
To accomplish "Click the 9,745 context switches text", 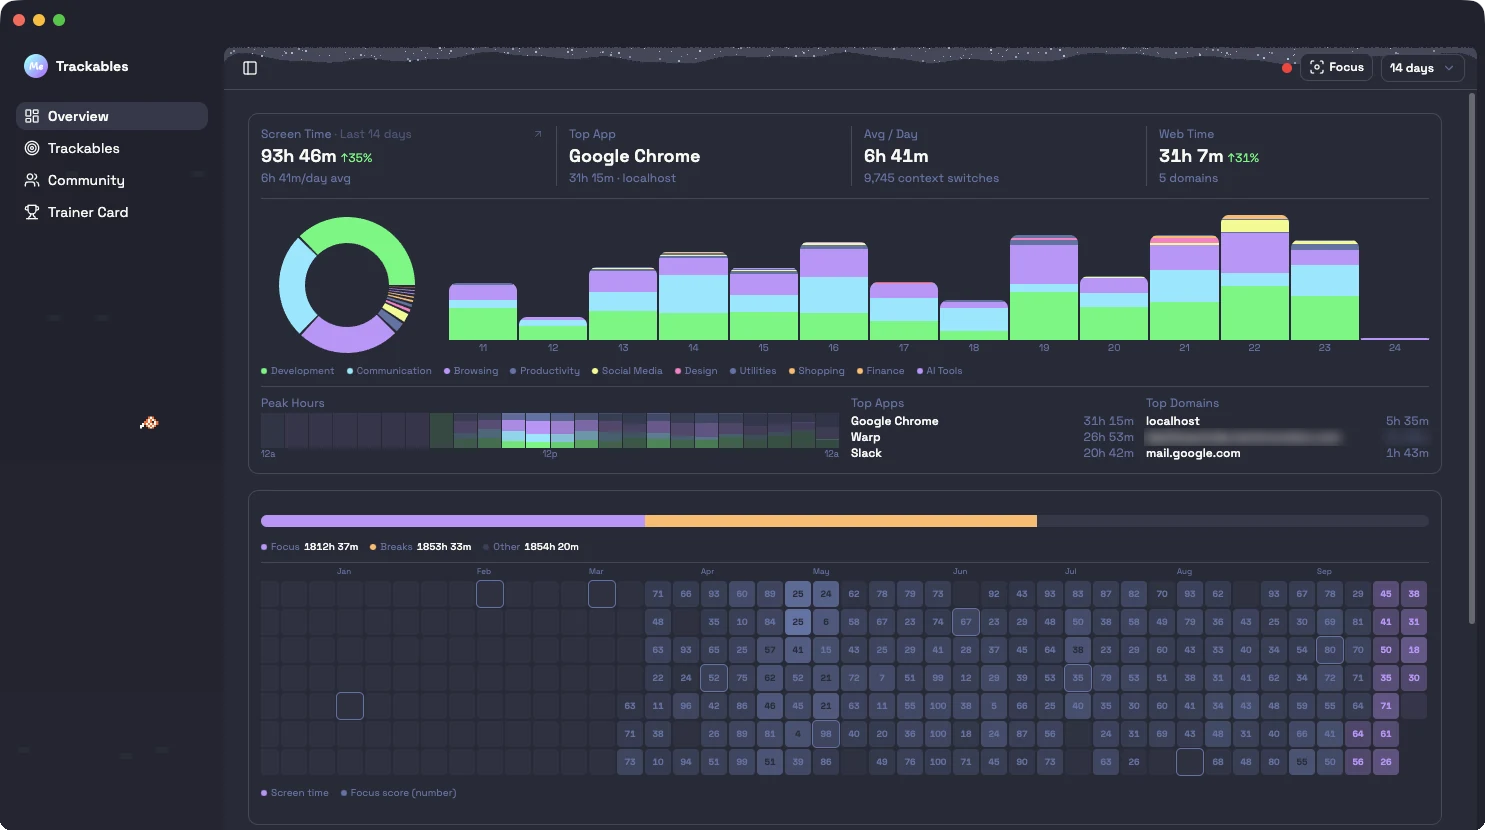I will (931, 178).
